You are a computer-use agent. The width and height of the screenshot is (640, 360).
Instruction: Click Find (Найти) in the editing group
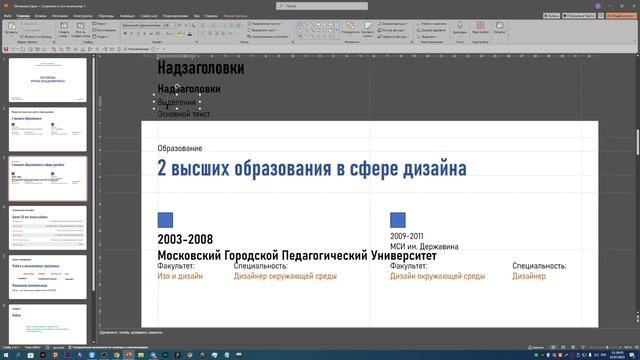pyautogui.click(x=431, y=24)
